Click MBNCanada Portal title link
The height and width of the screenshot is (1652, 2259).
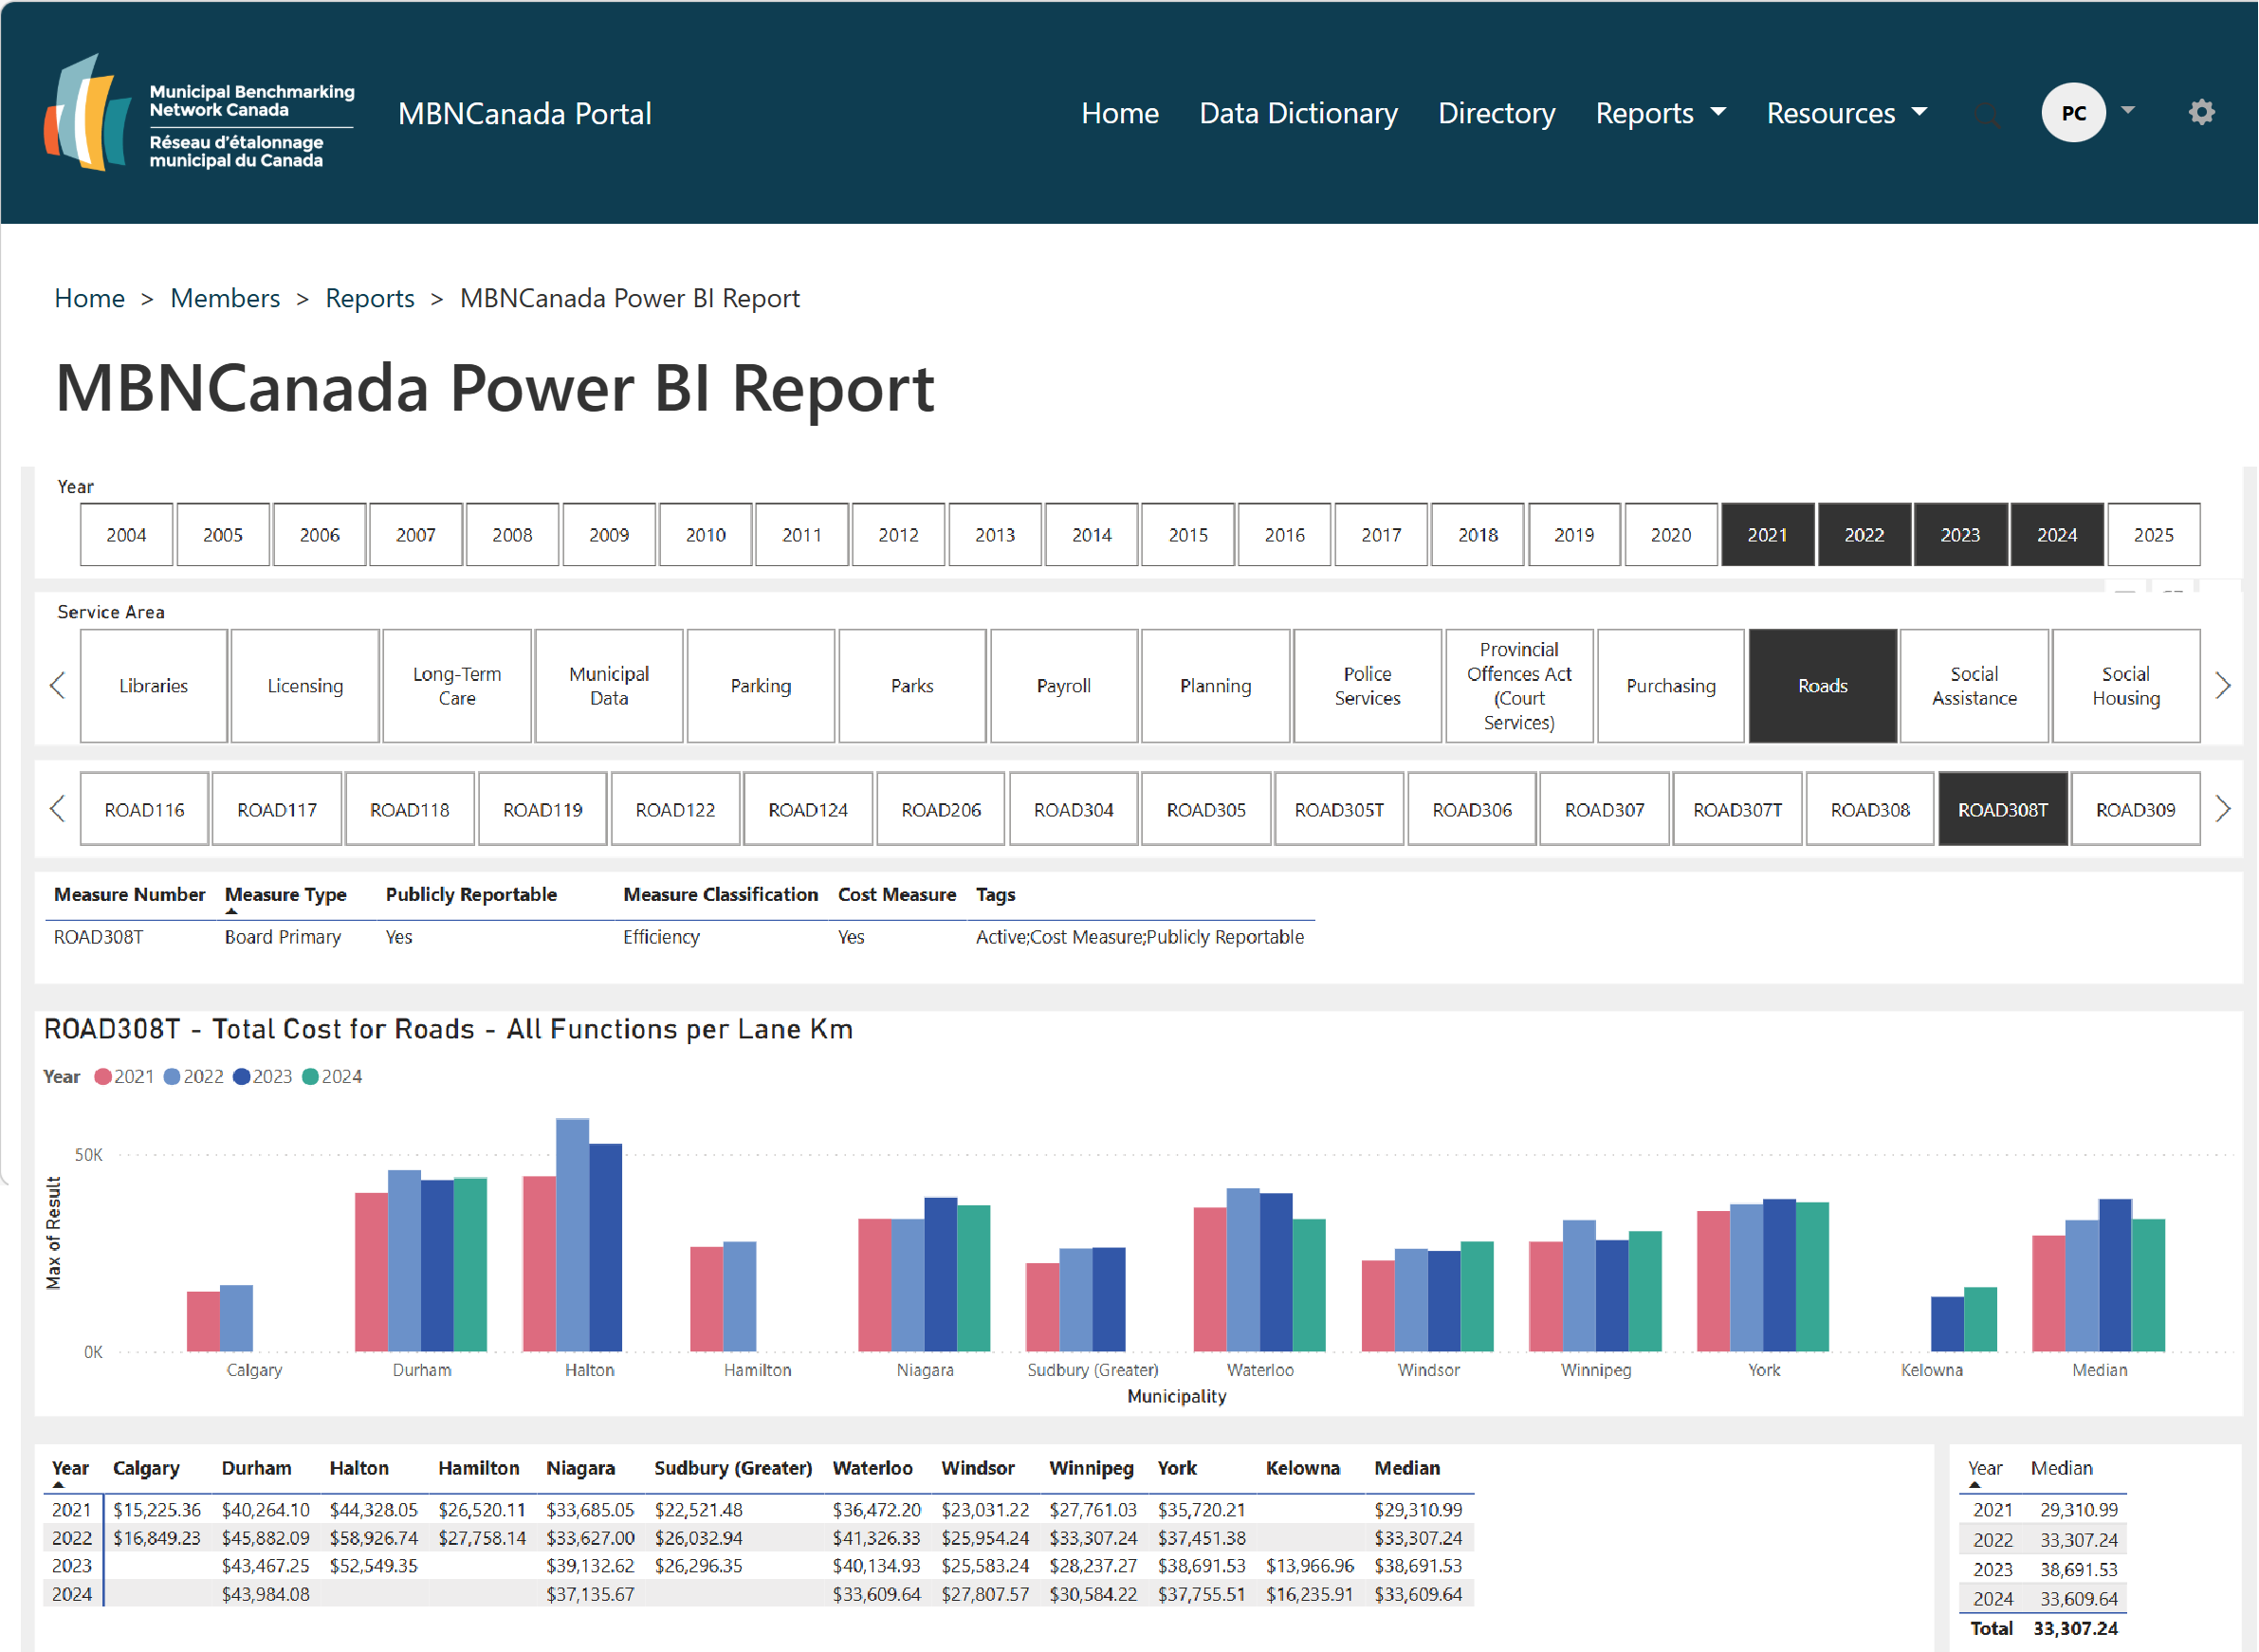525,113
